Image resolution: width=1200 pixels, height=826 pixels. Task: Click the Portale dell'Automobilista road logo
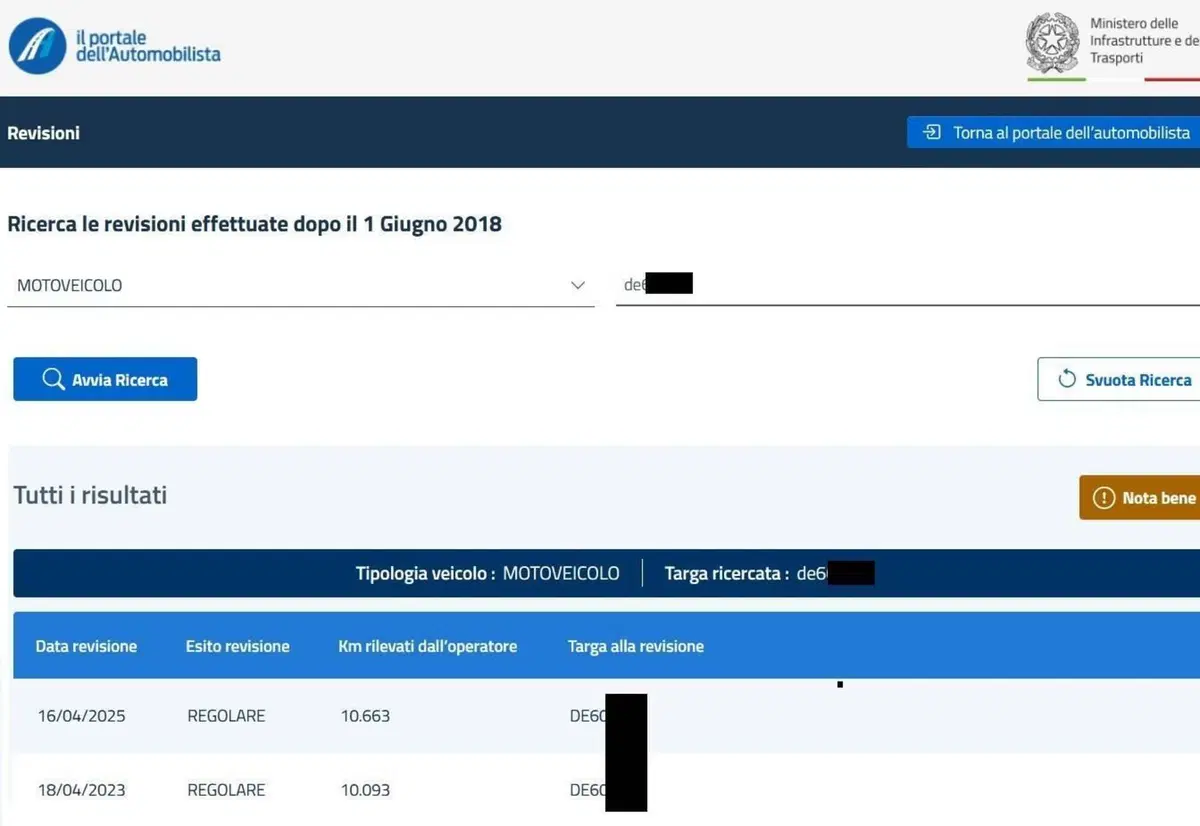37,45
